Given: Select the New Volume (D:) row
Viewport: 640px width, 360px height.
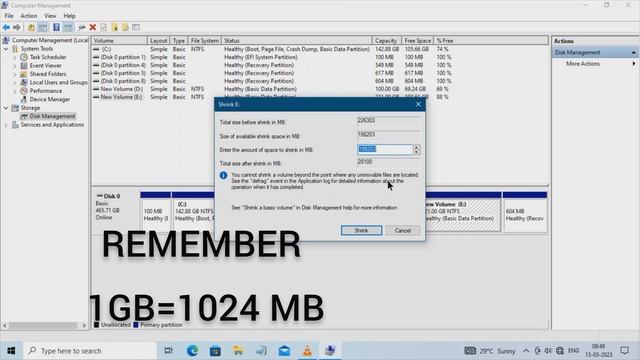Looking at the screenshot, I should click(x=273, y=89).
